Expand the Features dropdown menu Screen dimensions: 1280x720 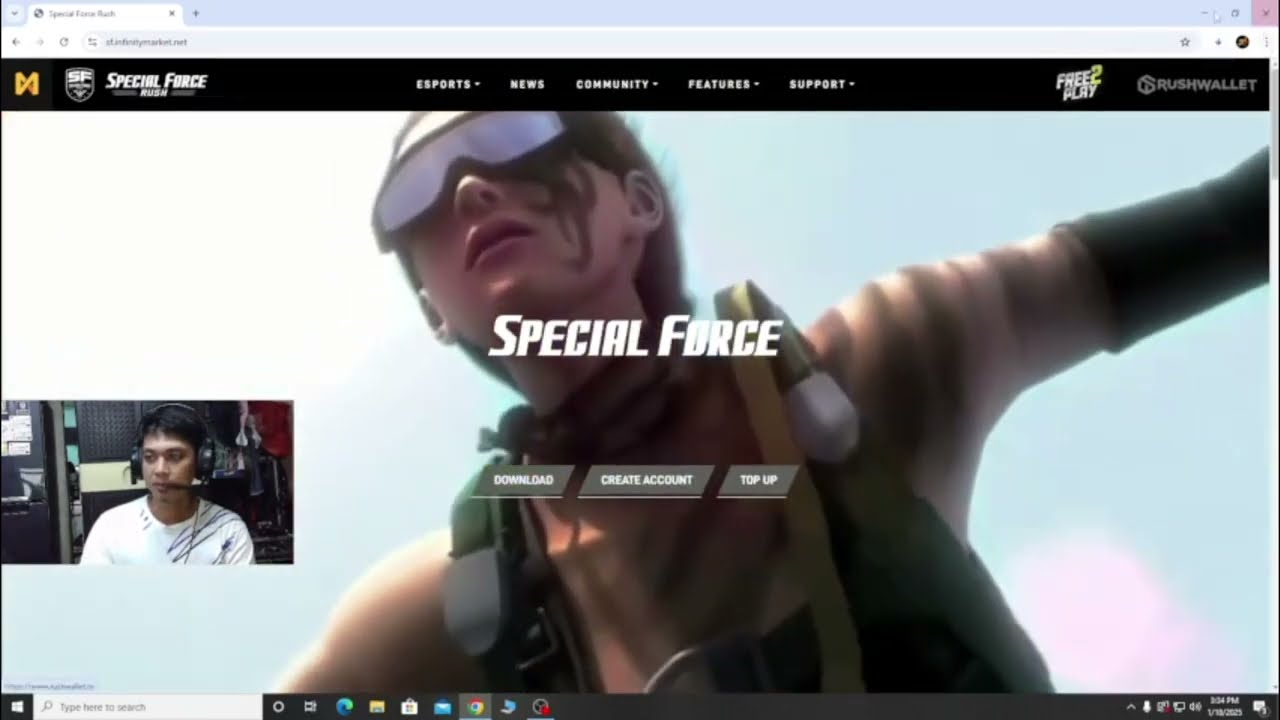point(724,84)
